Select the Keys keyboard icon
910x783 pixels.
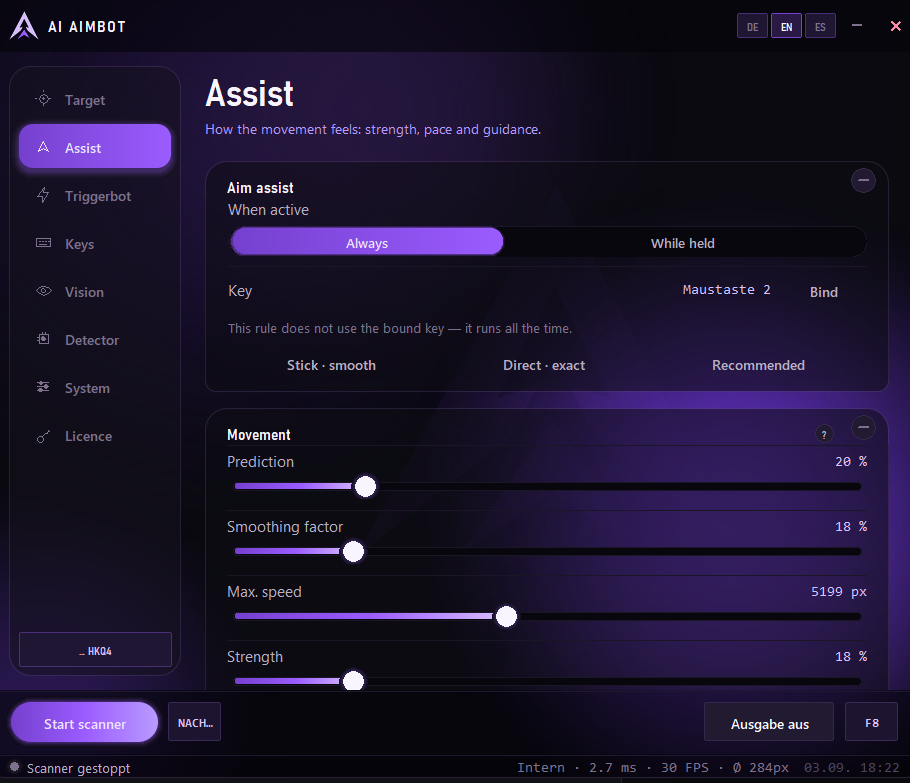click(44, 243)
